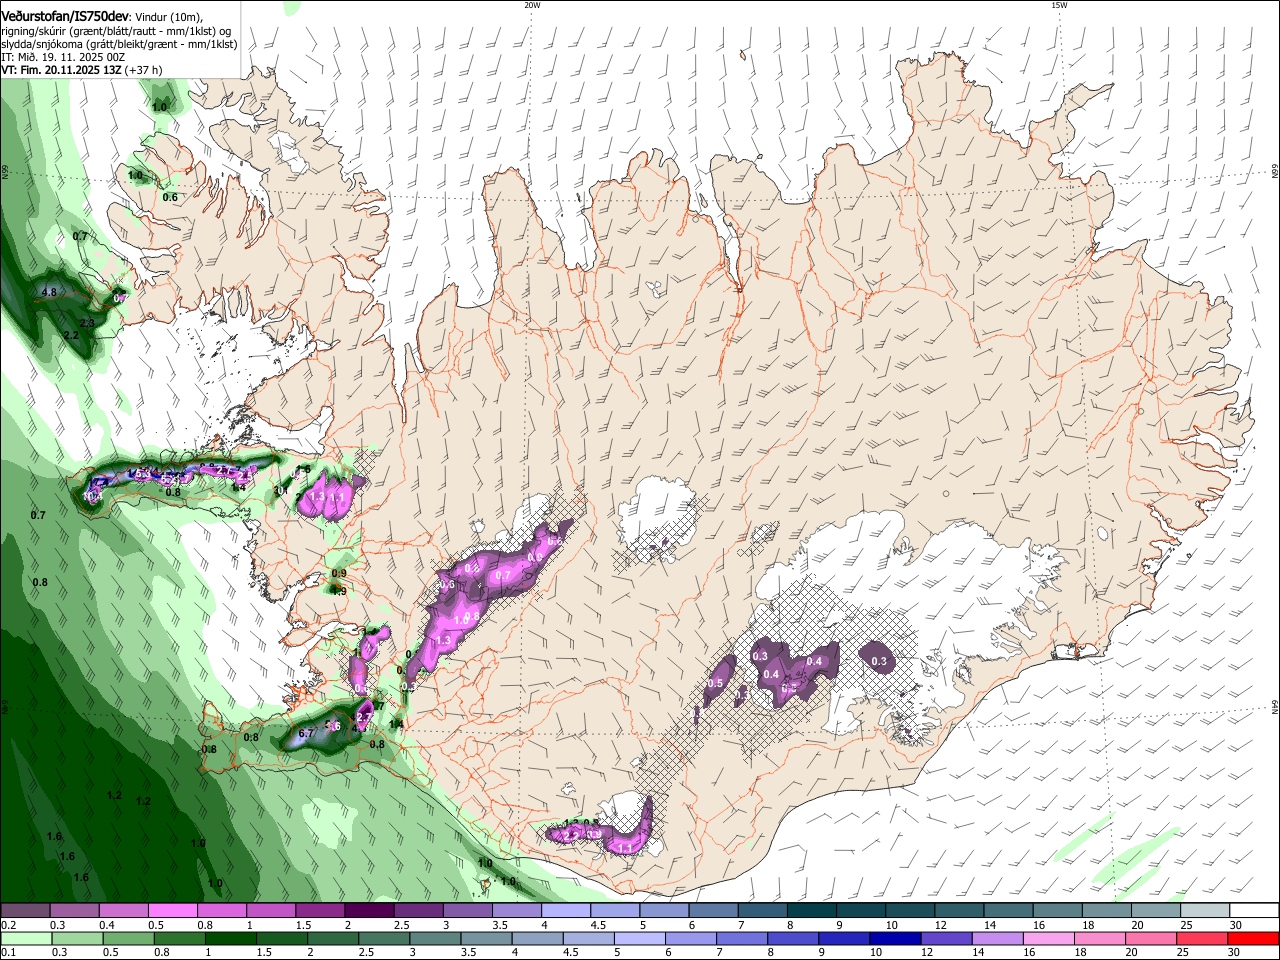Pick the upper legend swatch between 4 and 4.5
This screenshot has height=960, width=1280.
pos(566,910)
